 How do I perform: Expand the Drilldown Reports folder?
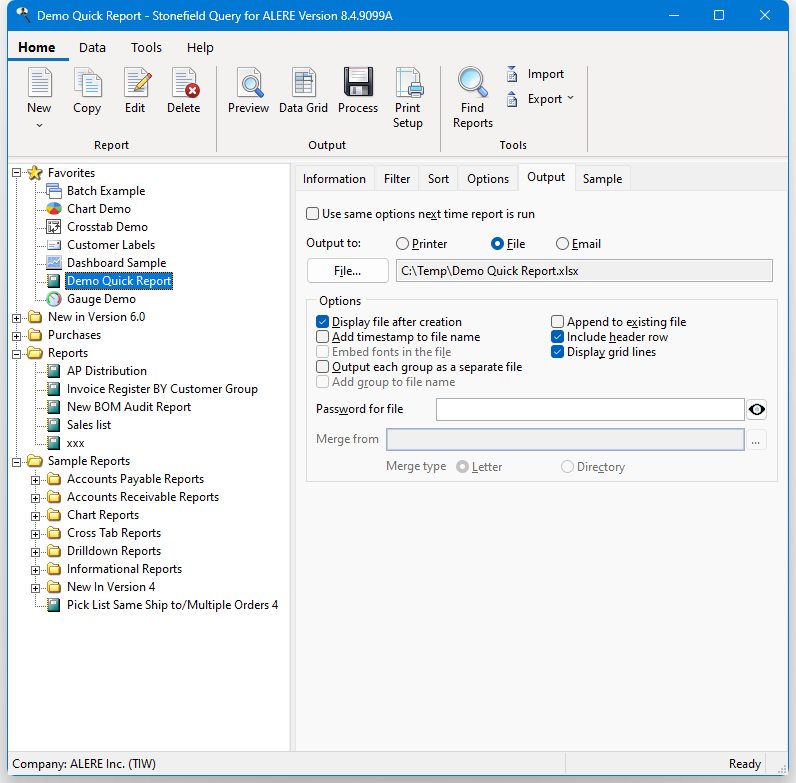(36, 552)
